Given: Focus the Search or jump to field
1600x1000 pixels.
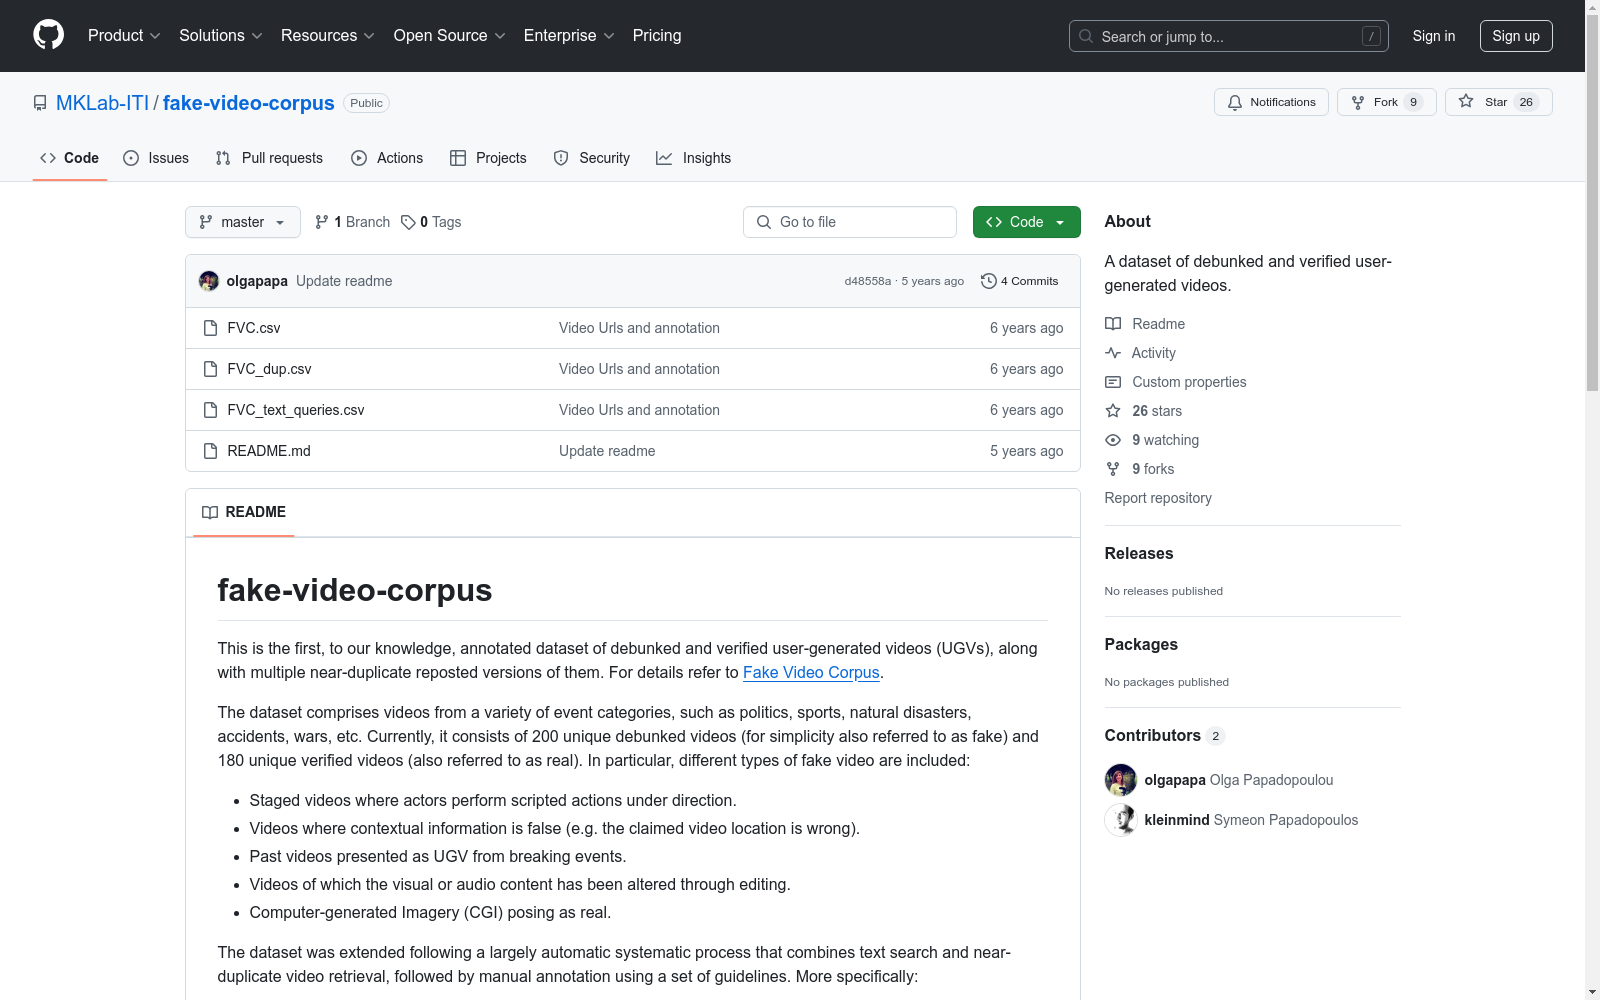Looking at the screenshot, I should [1229, 36].
